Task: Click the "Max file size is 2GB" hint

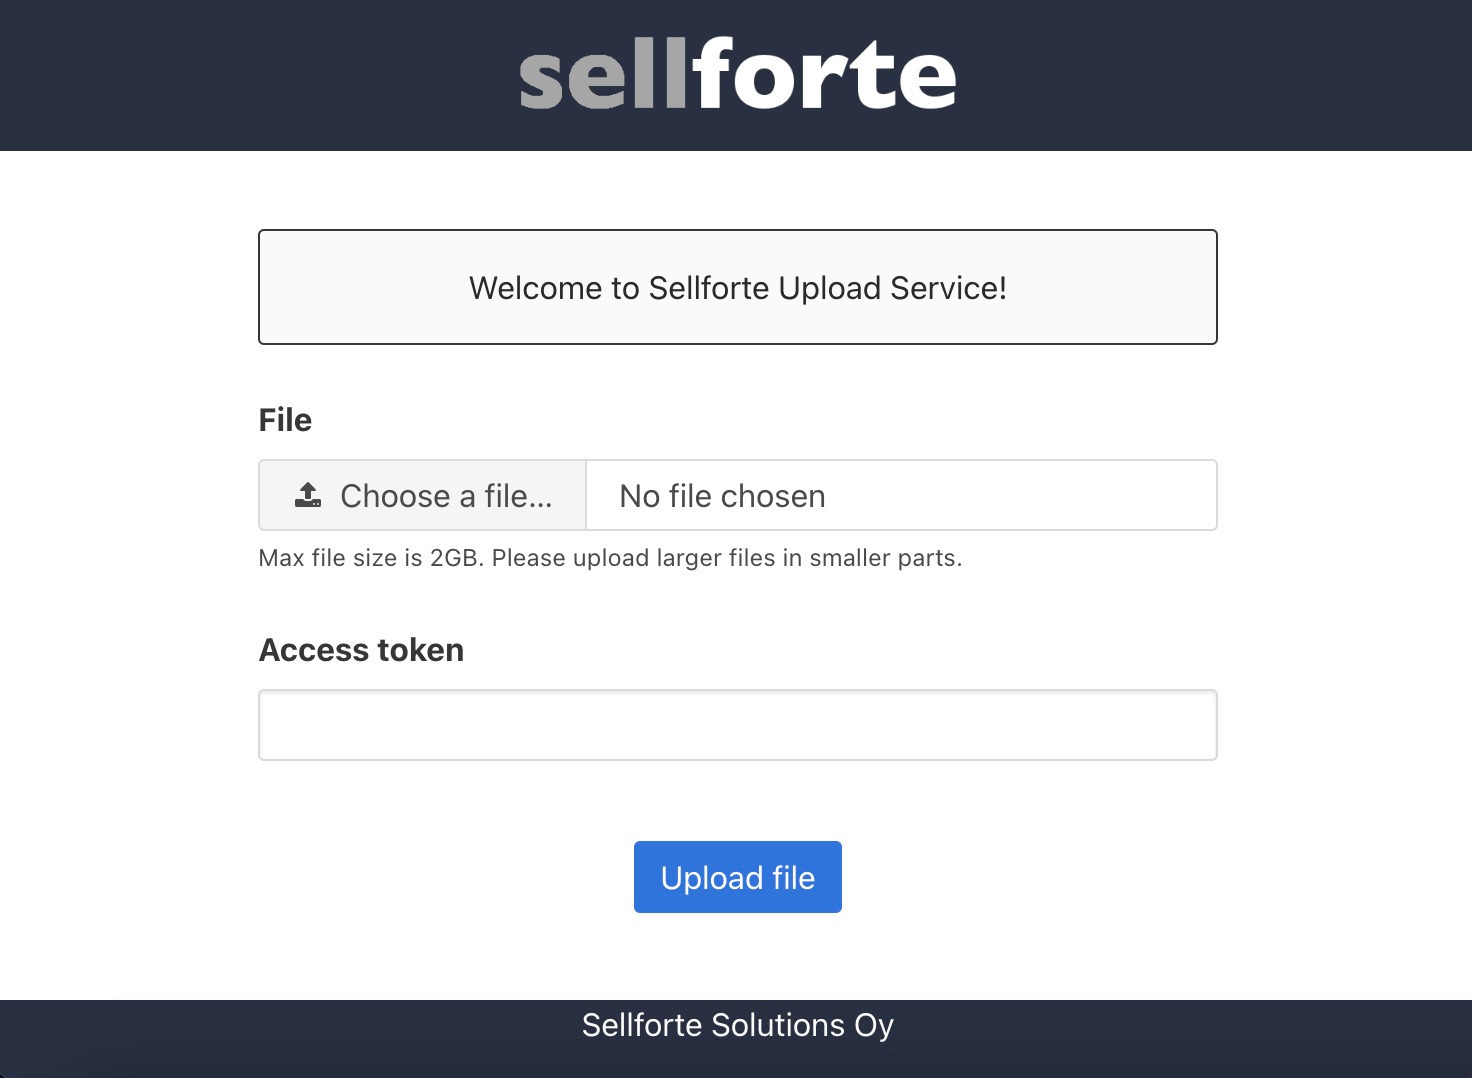Action: (371, 558)
